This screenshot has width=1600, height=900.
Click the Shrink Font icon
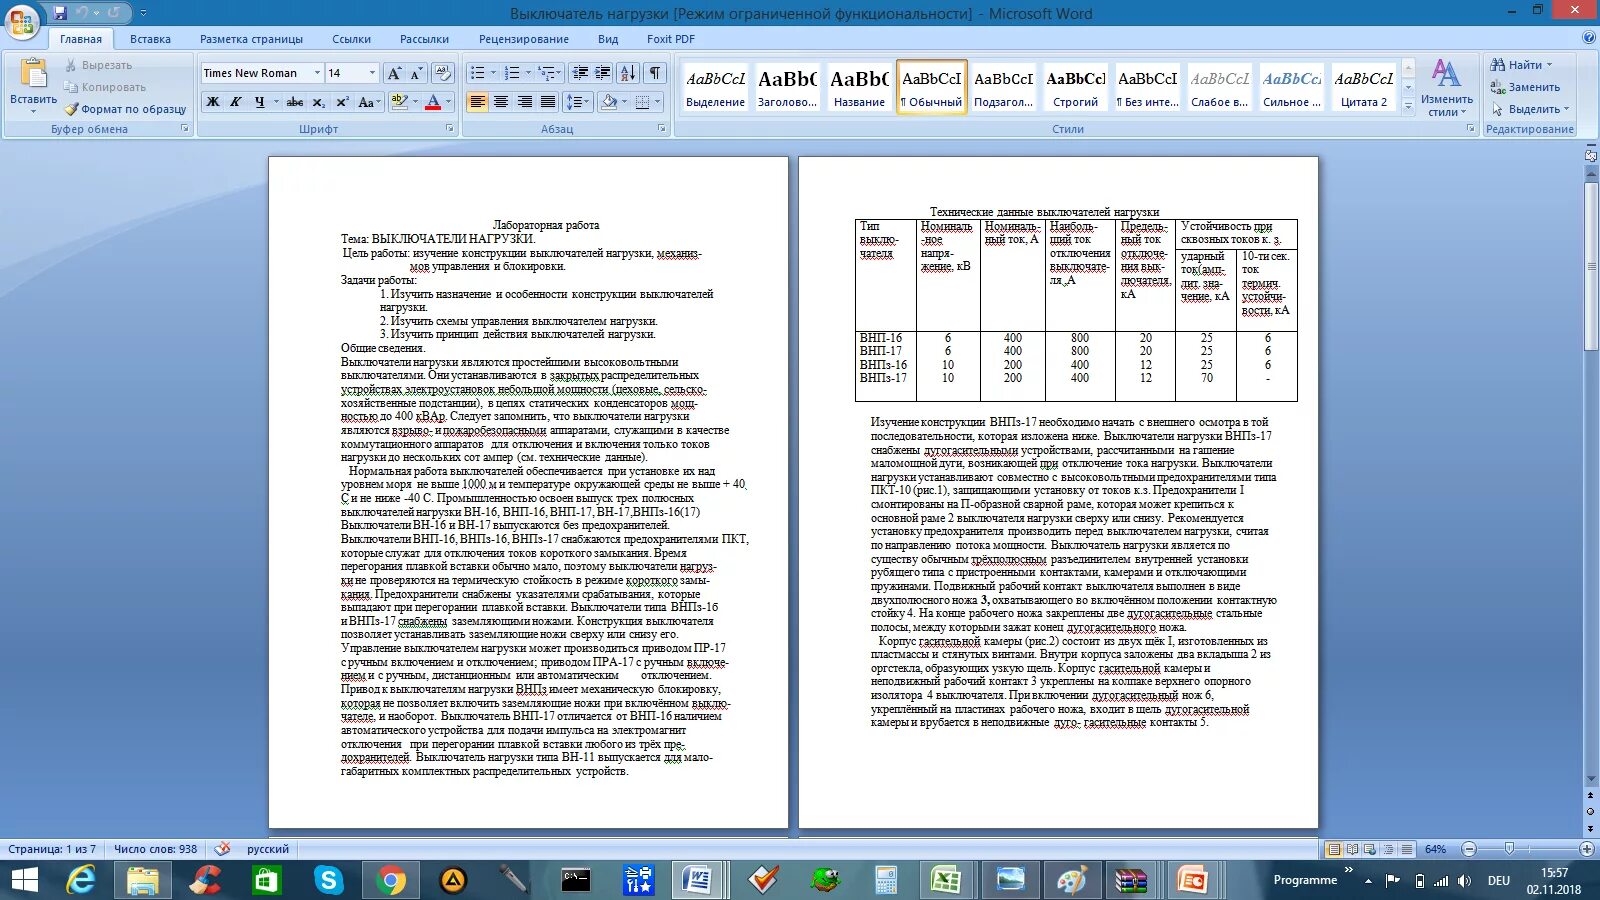(416, 73)
